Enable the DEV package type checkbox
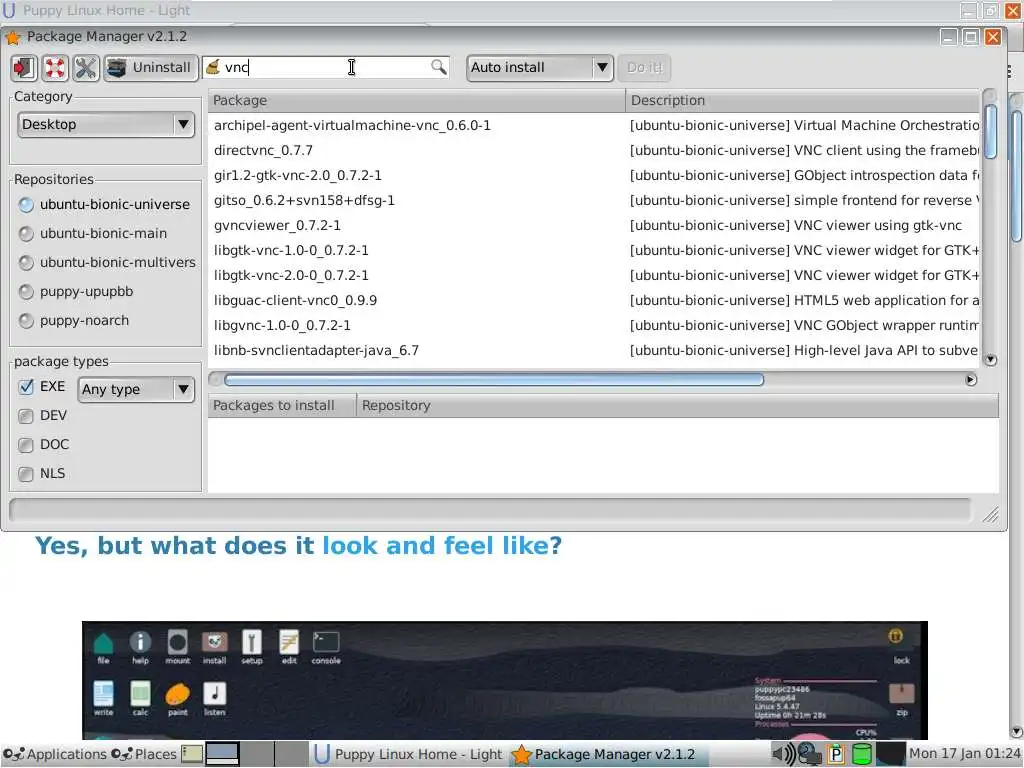This screenshot has height=768, width=1024. (x=26, y=416)
